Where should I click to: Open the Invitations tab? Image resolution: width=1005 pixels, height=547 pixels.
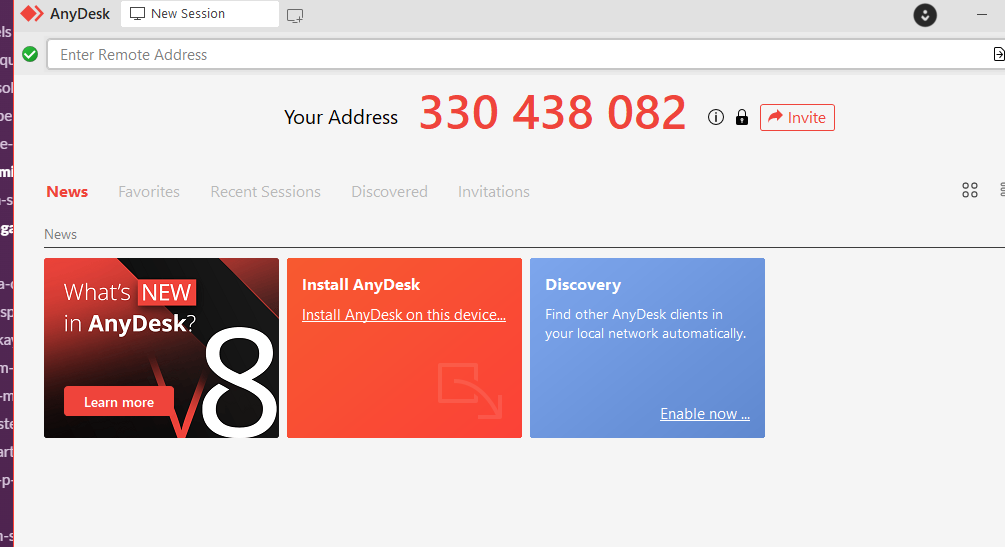[x=494, y=192]
